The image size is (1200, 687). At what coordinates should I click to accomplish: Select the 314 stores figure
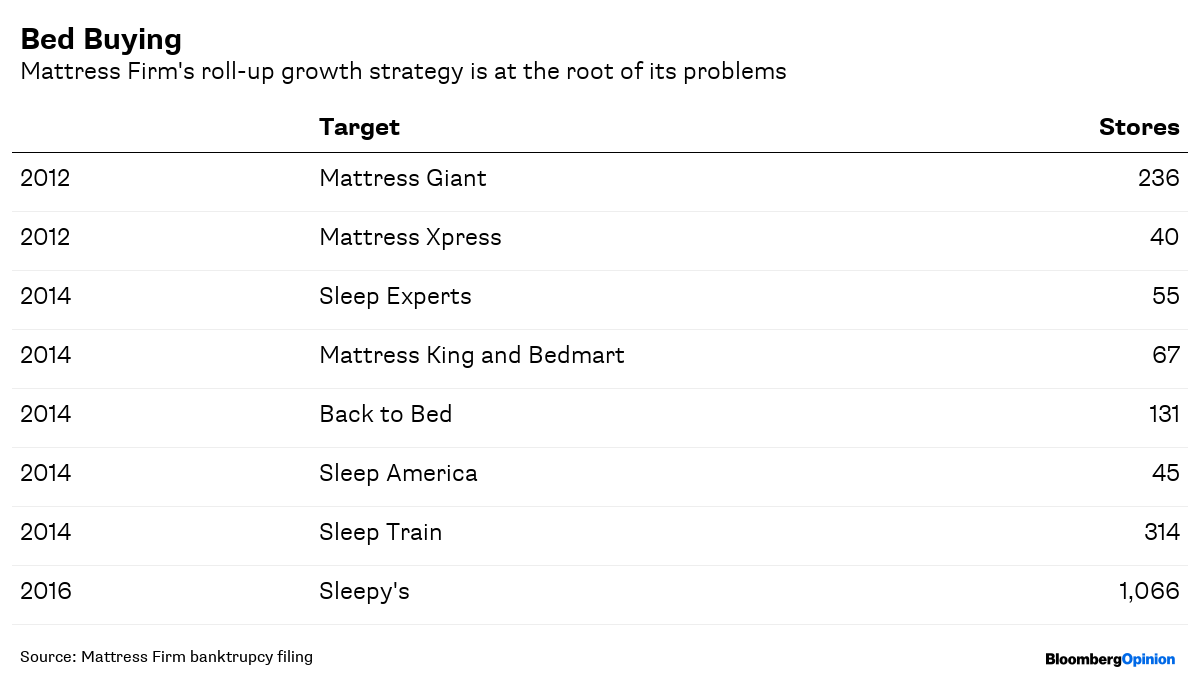coord(1162,532)
